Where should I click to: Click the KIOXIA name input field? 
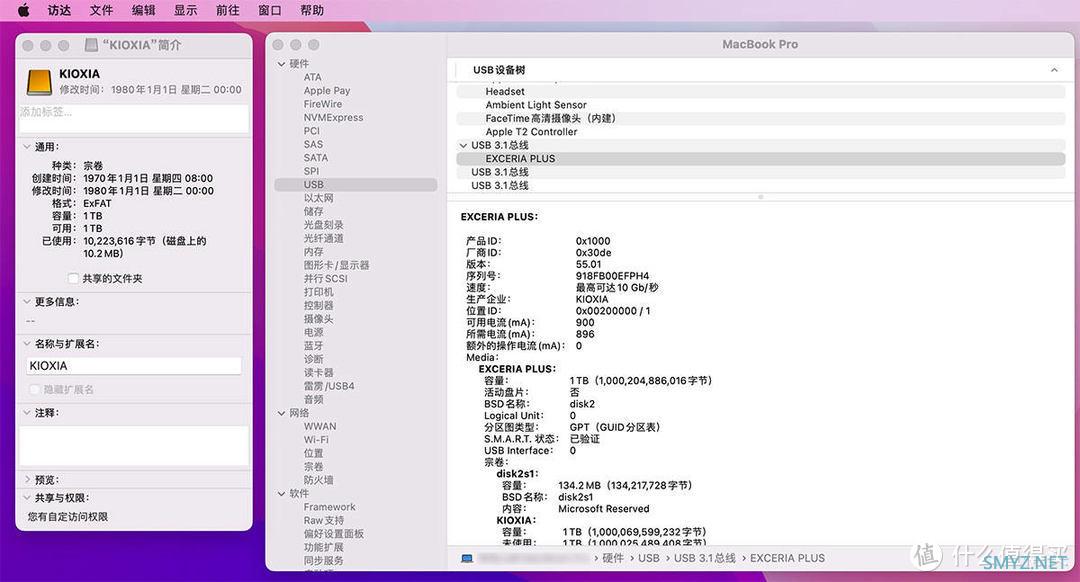[x=134, y=366]
